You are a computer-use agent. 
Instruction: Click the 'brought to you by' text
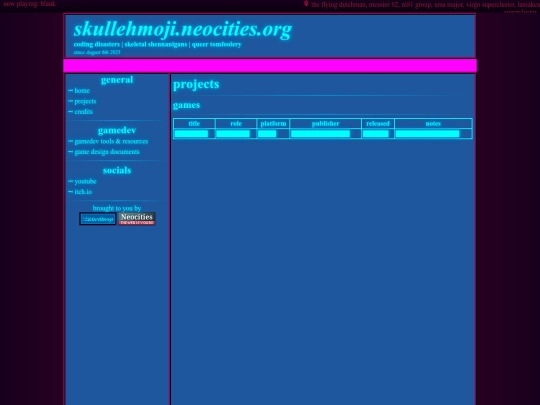coord(117,208)
